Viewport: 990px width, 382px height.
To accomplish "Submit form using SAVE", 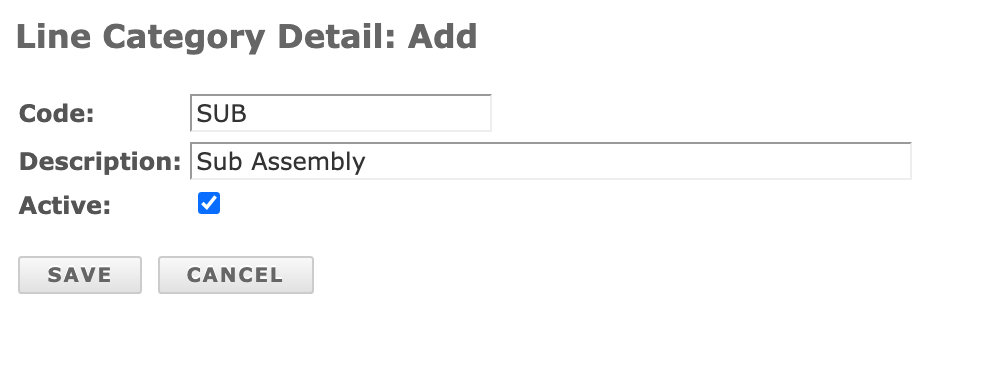I will pyautogui.click(x=80, y=275).
